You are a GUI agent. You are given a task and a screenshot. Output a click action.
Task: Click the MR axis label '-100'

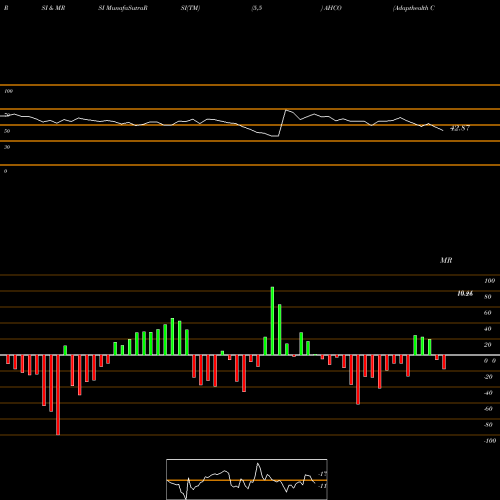tap(490, 441)
